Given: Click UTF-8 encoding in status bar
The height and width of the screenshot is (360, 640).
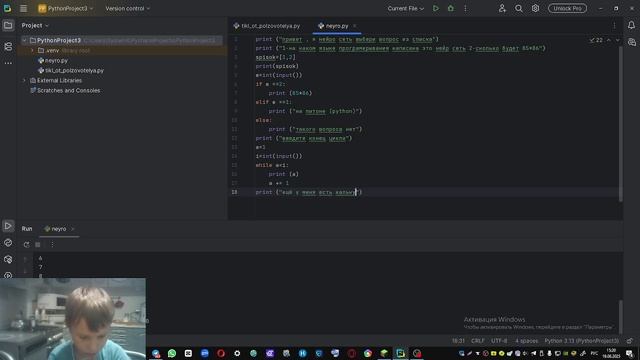Looking at the screenshot, I should [x=499, y=341].
